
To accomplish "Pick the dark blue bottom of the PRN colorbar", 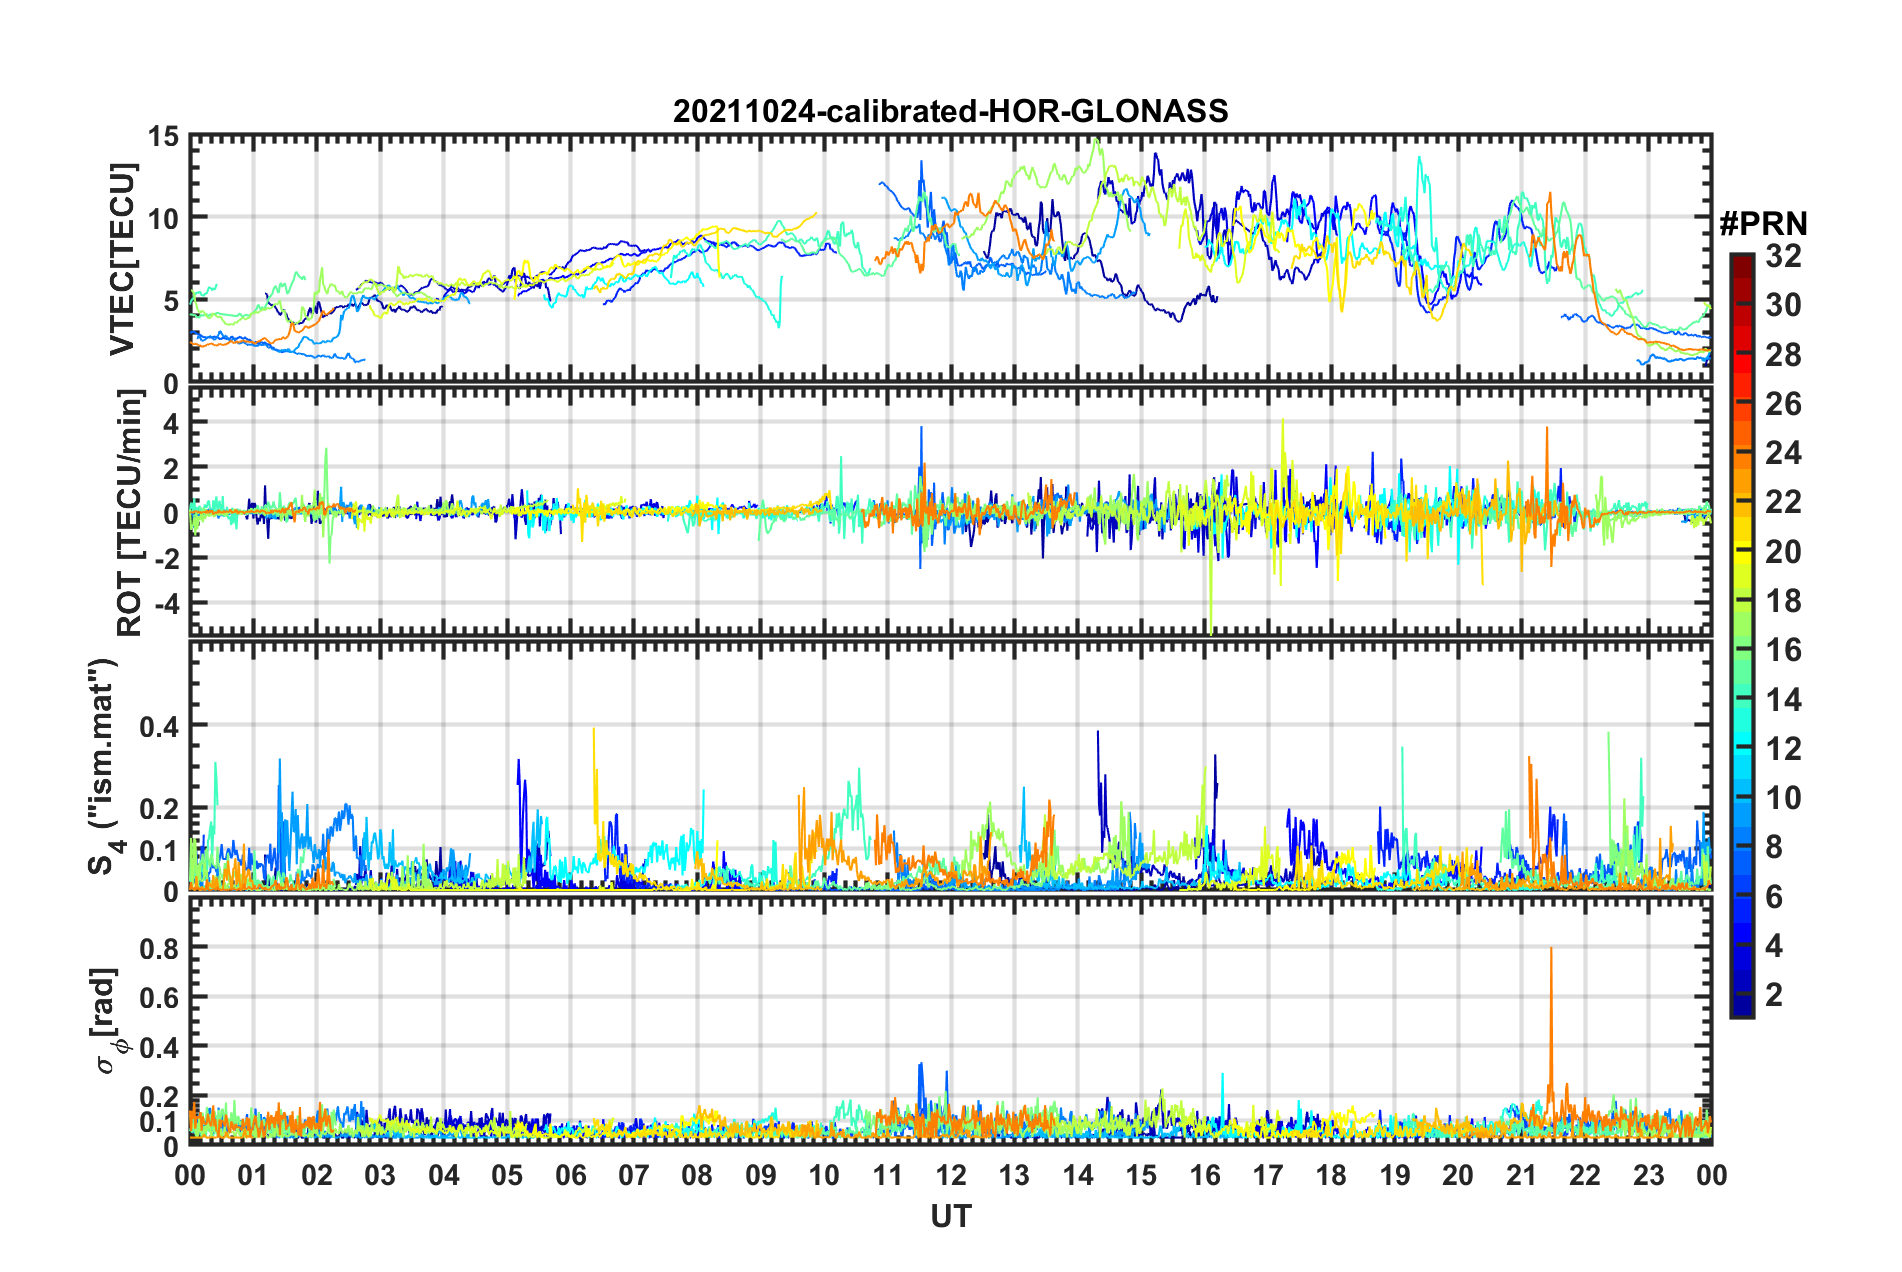I will click(1741, 1010).
